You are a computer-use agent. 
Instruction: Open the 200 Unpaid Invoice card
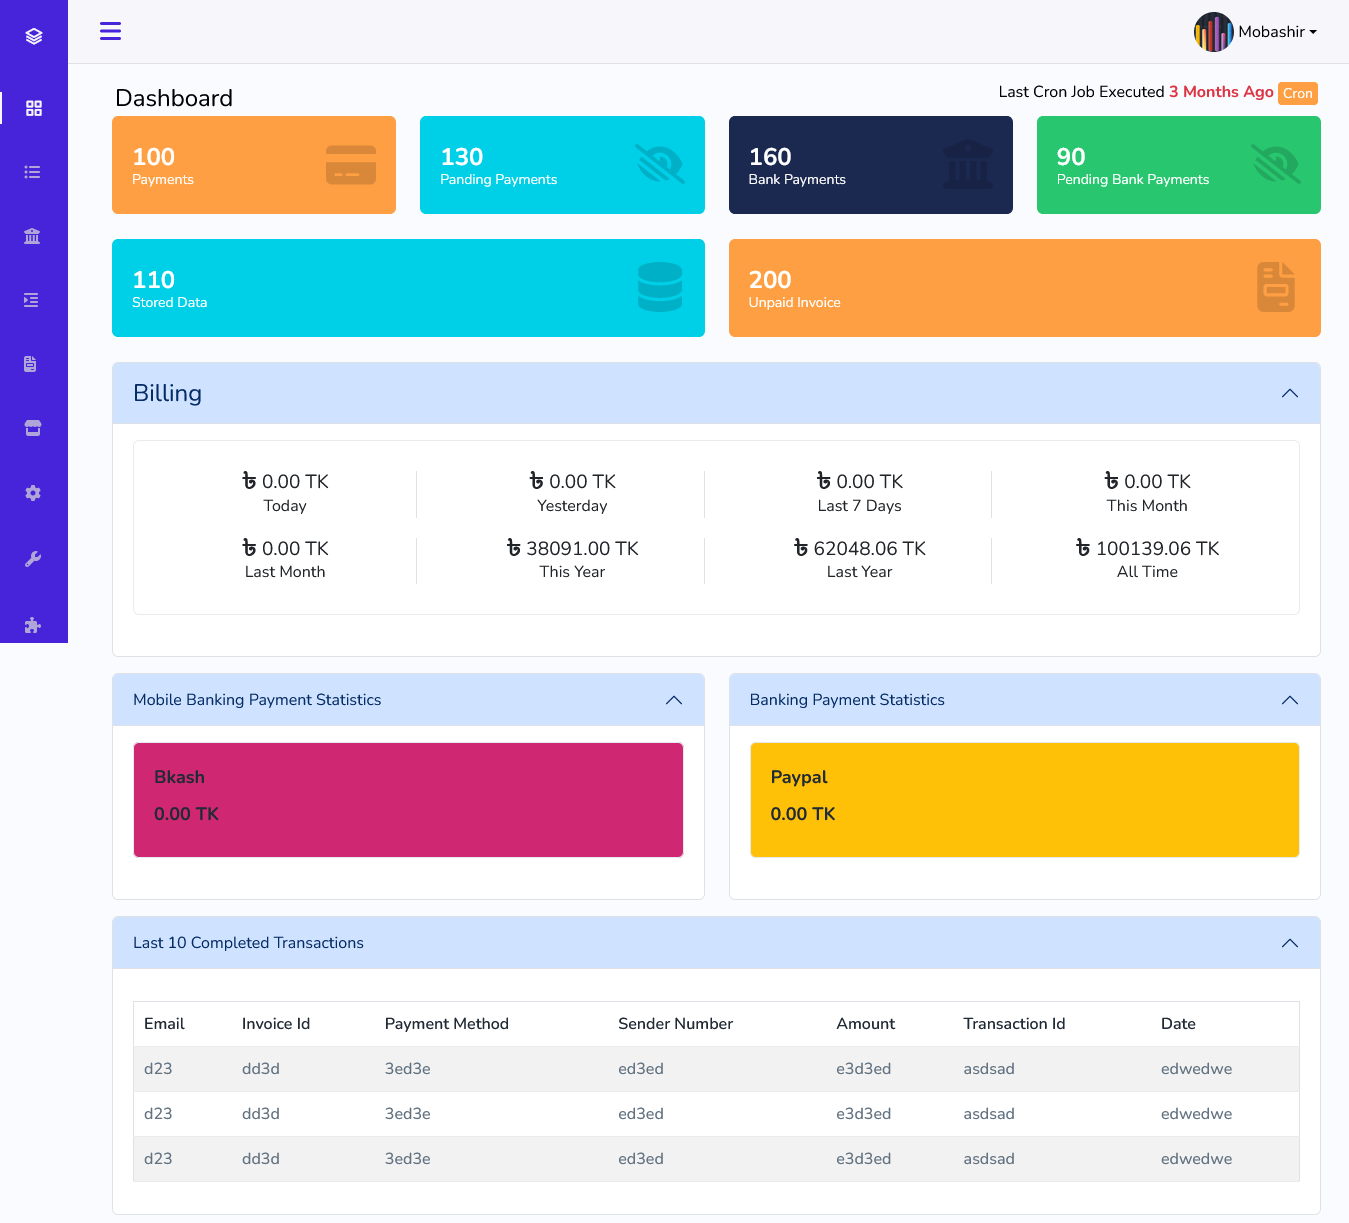[1024, 288]
